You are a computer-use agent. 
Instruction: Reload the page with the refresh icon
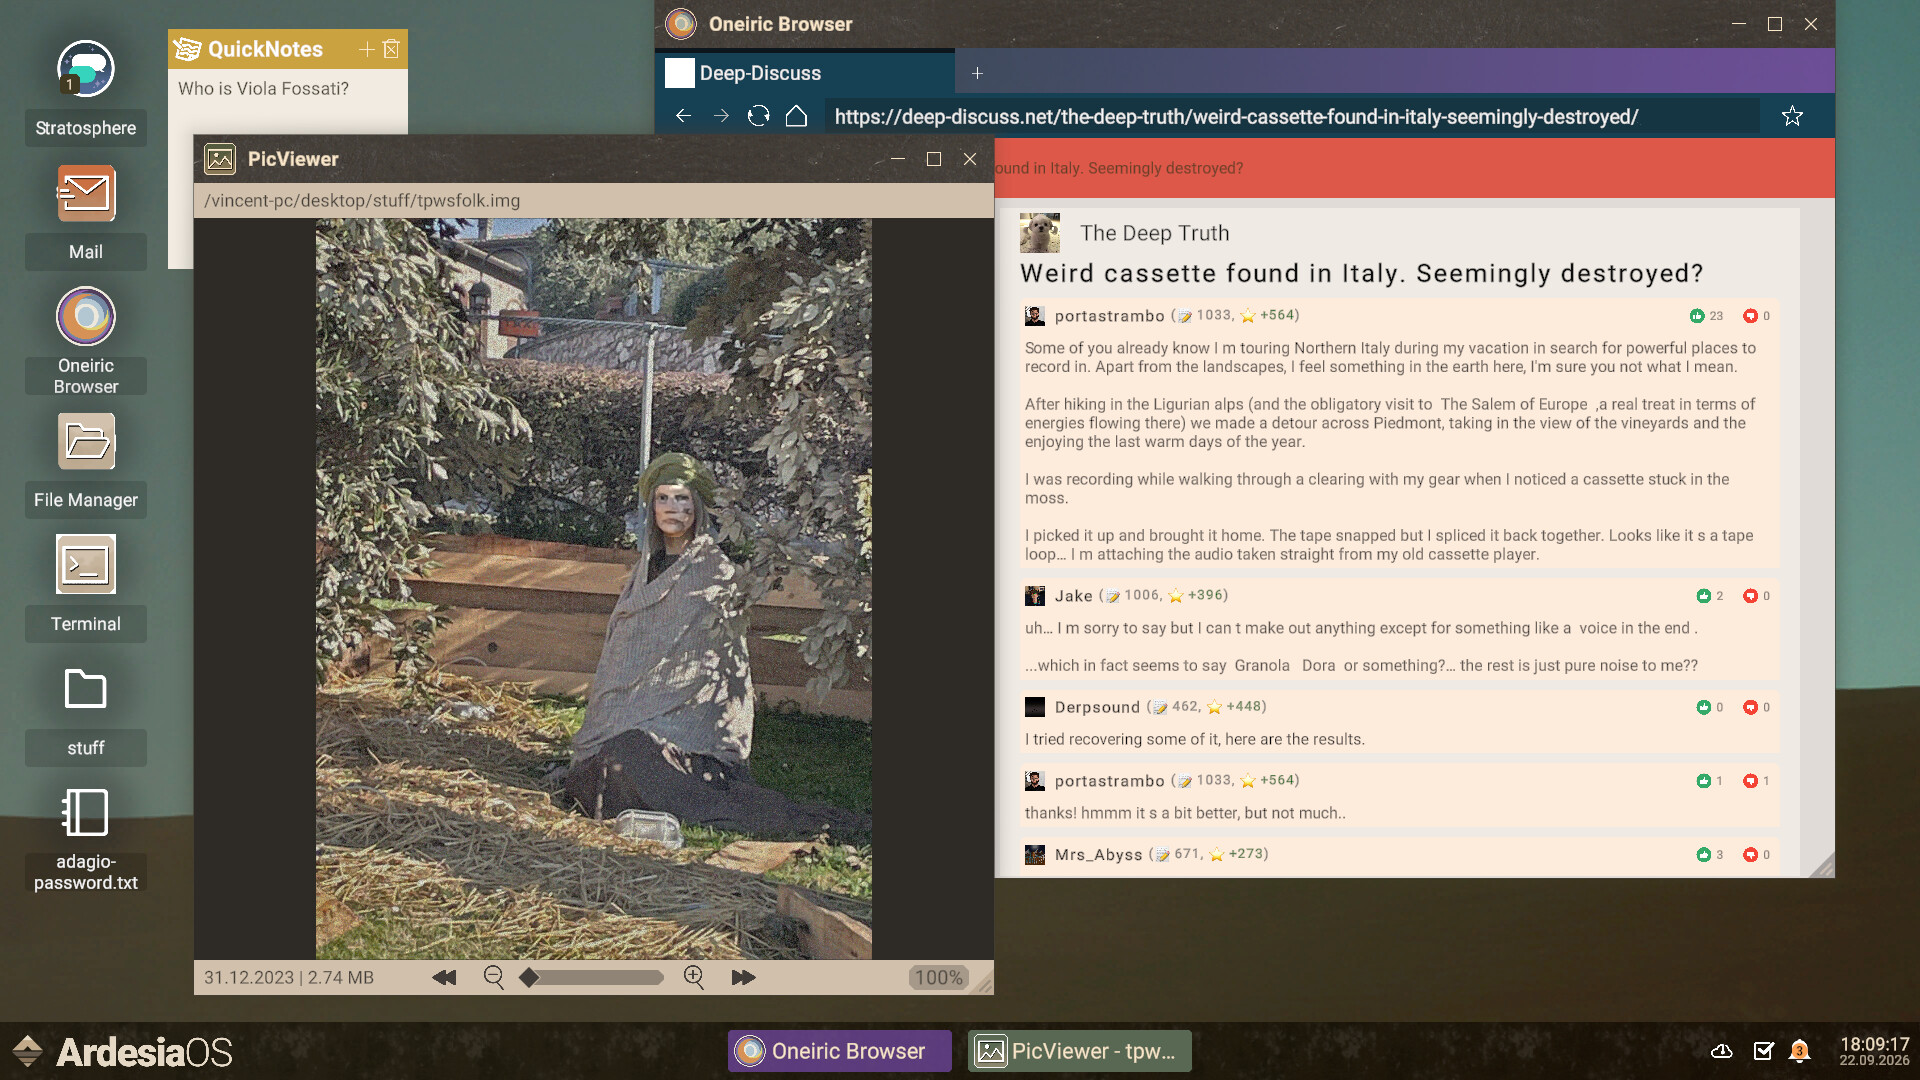pos(757,116)
